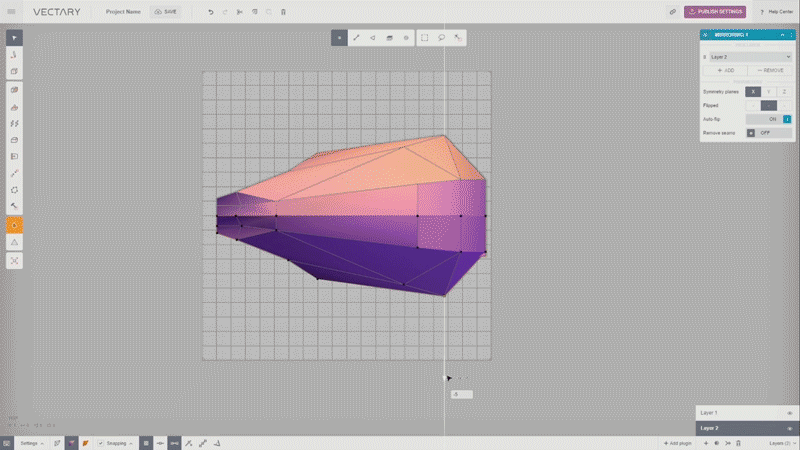Toggle symmetry plane X
Viewport: 800px width, 450px height.
(753, 92)
